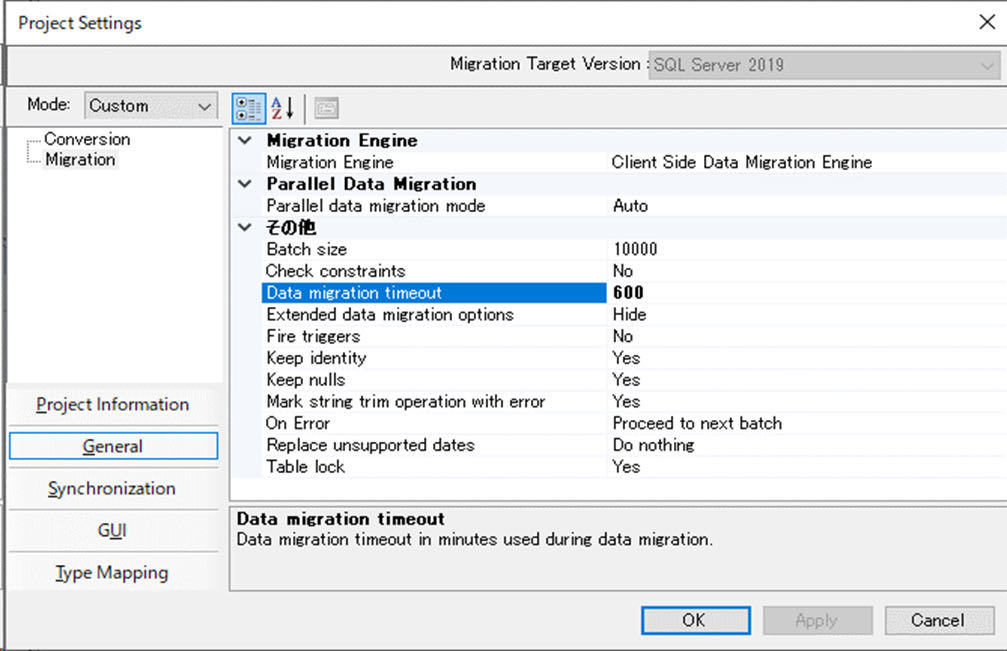The height and width of the screenshot is (651, 1007).
Task: Open the Synchronization settings page
Action: pos(113,488)
